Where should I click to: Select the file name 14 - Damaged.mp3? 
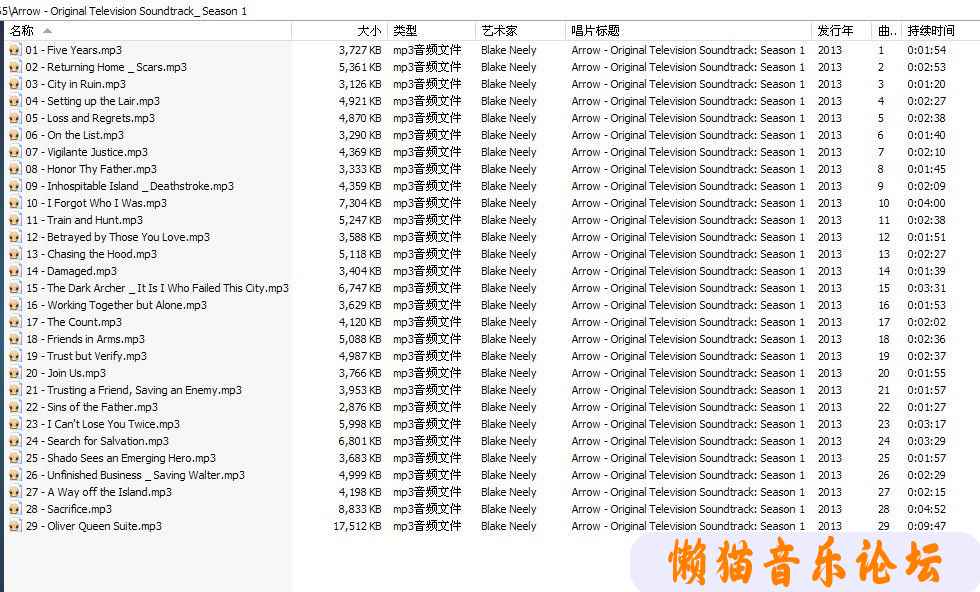[x=71, y=271]
